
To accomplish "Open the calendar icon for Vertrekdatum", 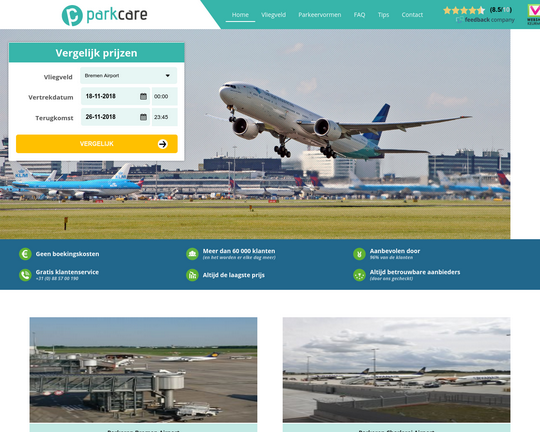I will [x=143, y=96].
